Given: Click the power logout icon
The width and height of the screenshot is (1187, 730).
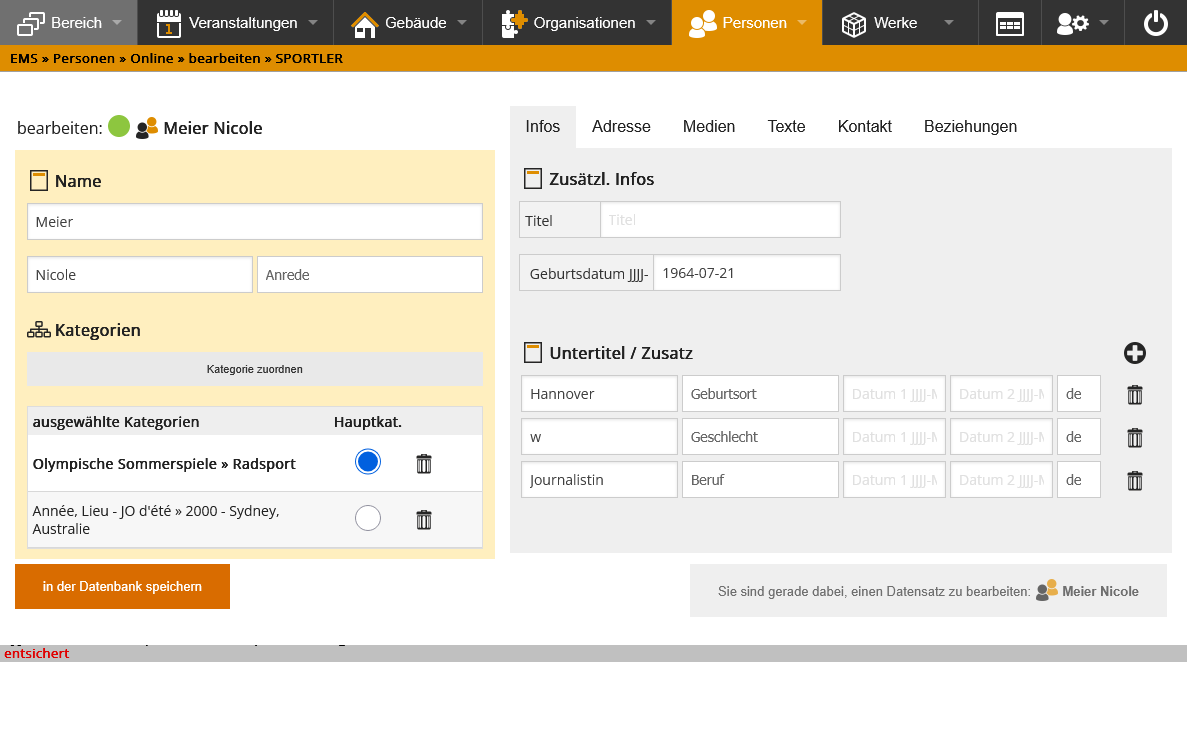Looking at the screenshot, I should pyautogui.click(x=1155, y=23).
